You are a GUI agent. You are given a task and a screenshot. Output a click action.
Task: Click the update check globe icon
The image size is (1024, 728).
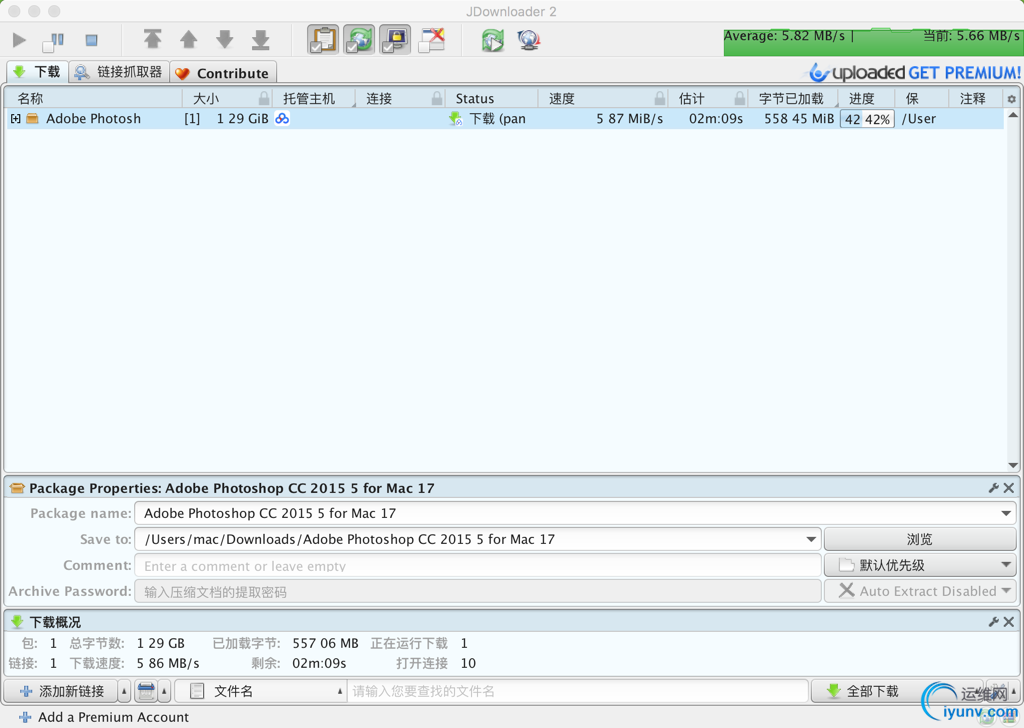529,40
